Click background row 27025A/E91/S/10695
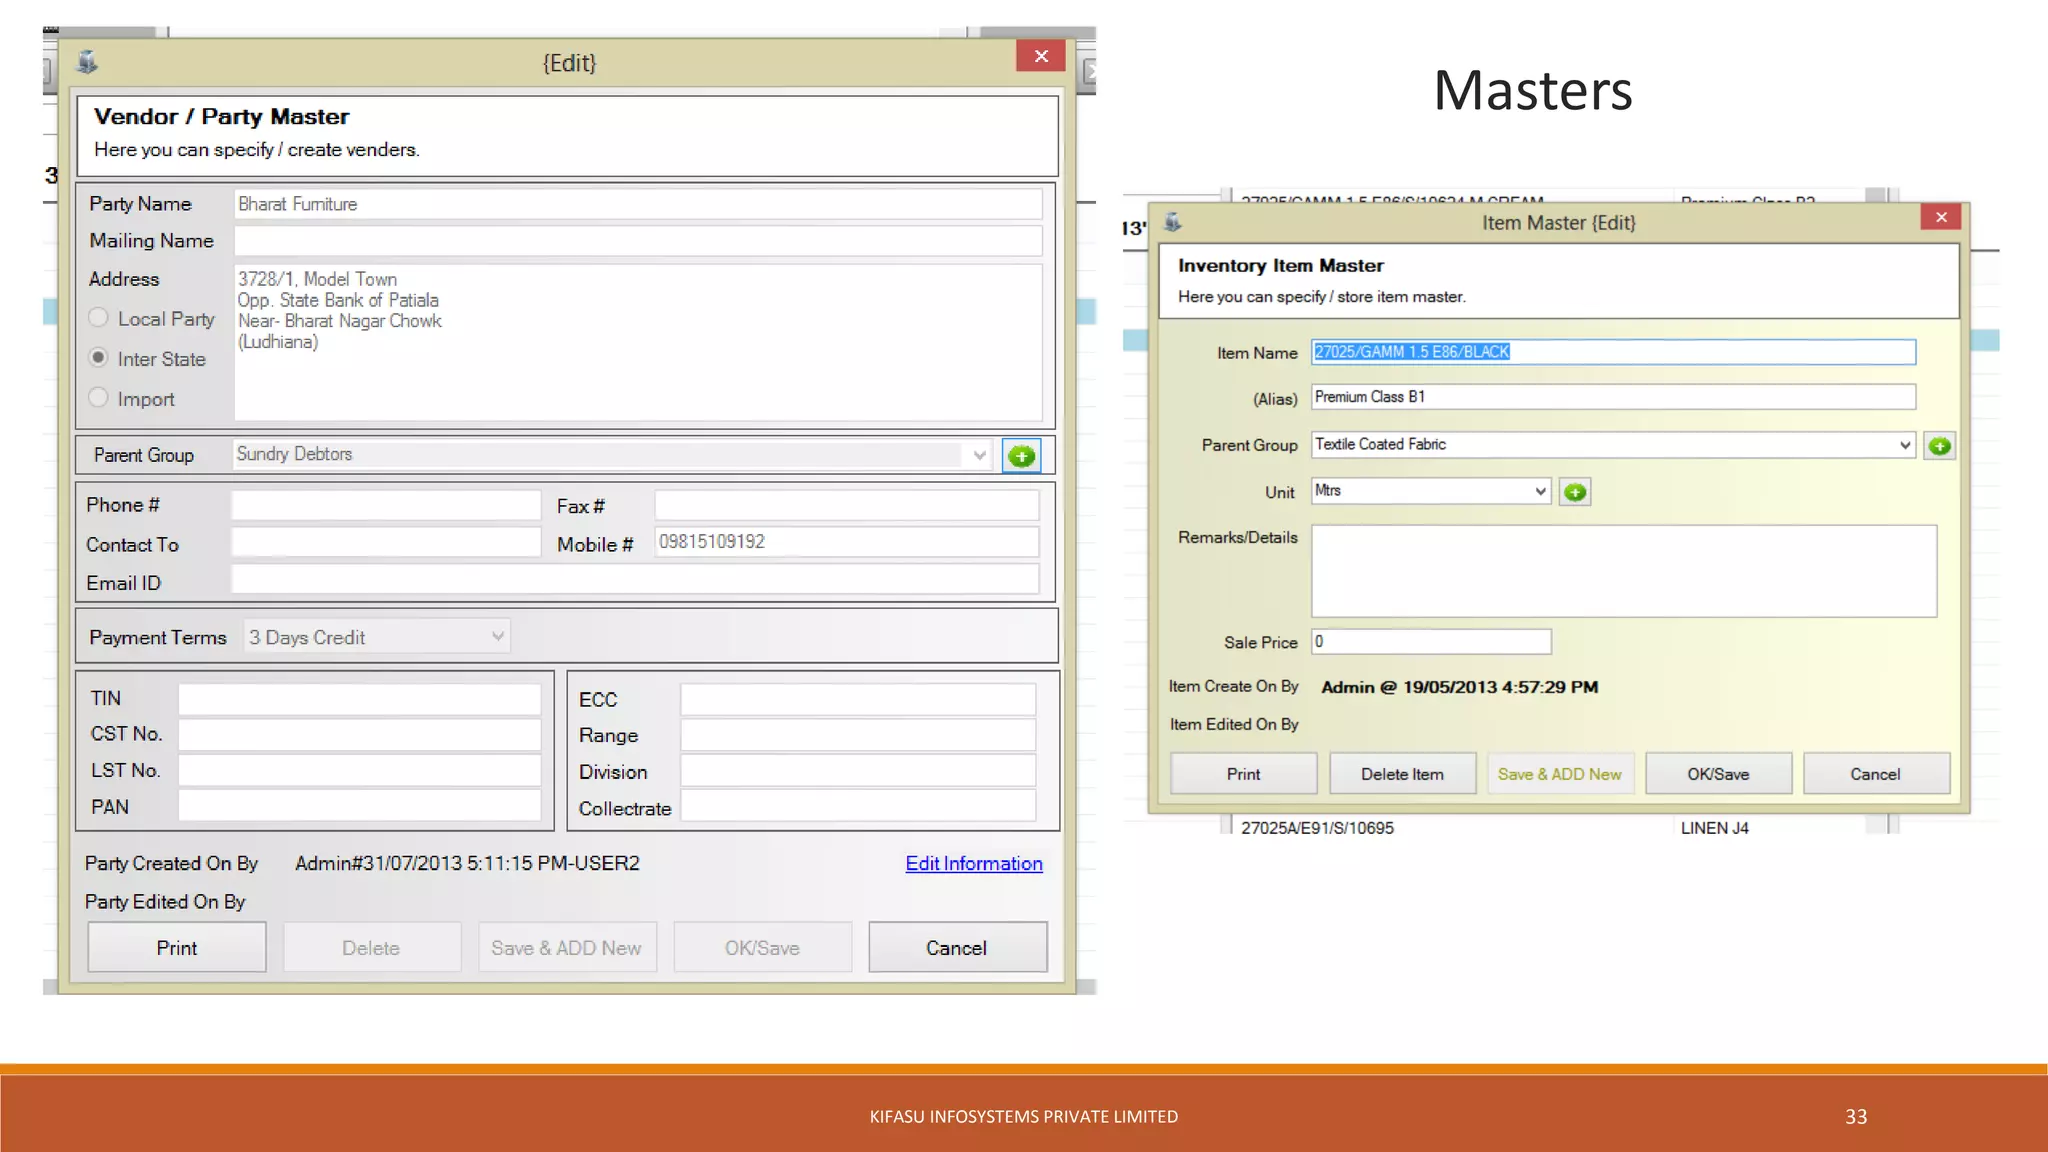 tap(1317, 828)
